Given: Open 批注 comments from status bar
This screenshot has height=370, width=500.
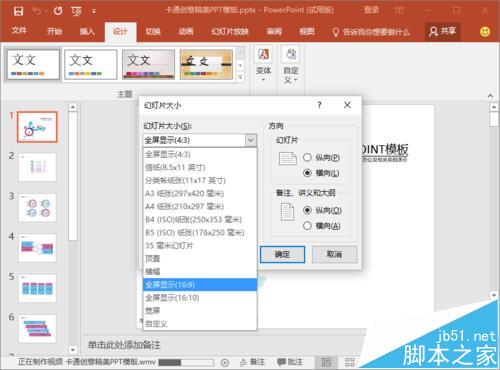Looking at the screenshot, I should coord(290,362).
